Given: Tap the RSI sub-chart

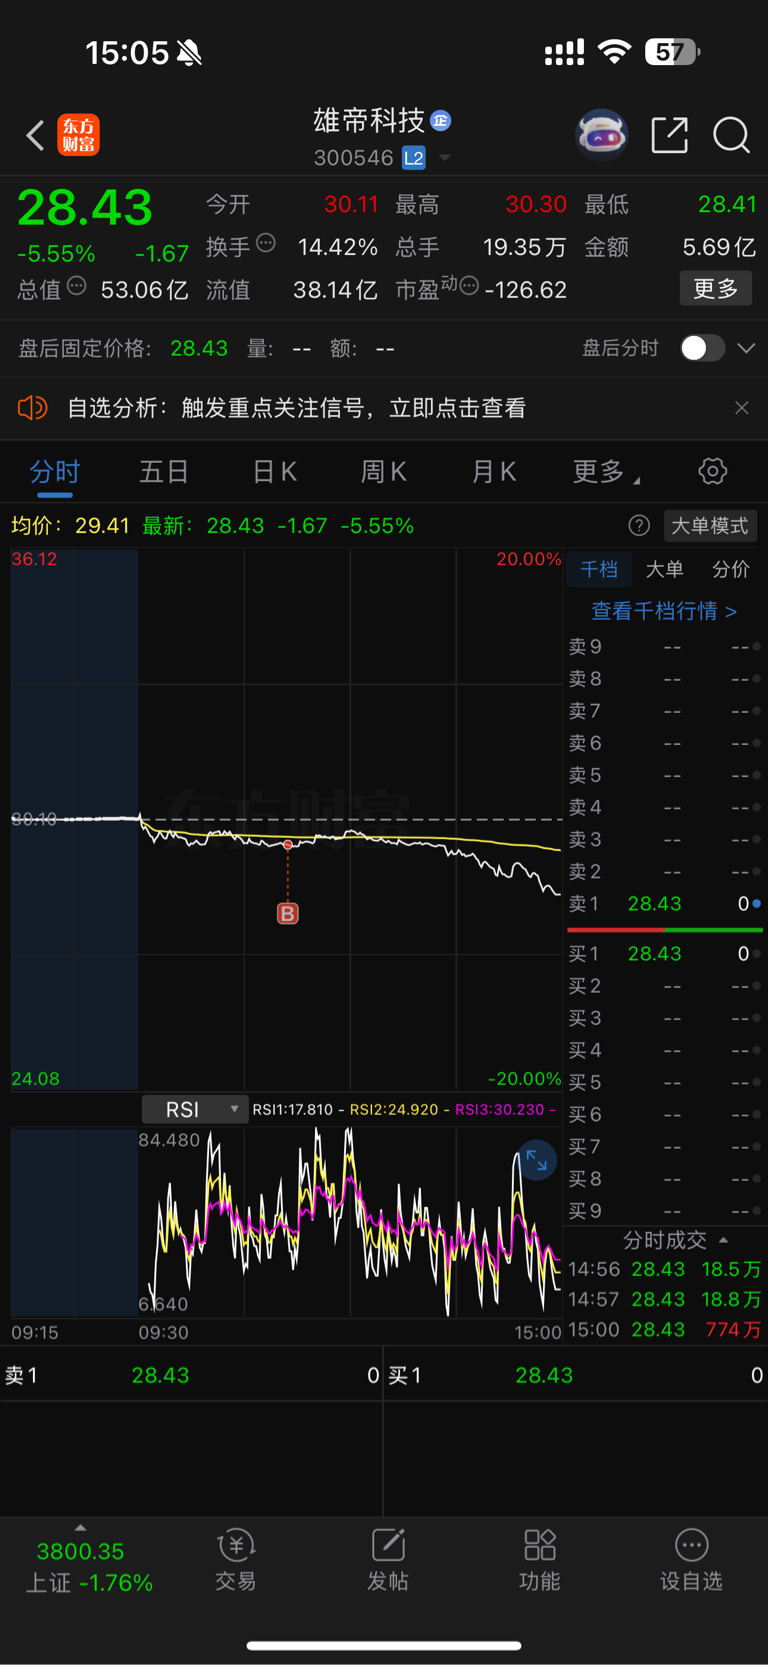Looking at the screenshot, I should pos(287,1221).
